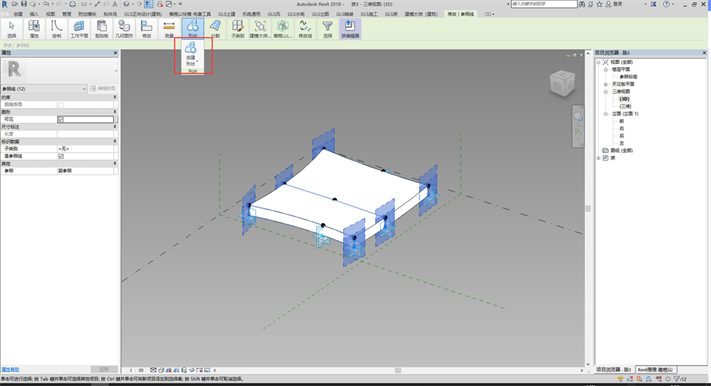Open the 视图 ribbon tab
The height and width of the screenshot is (386, 711).
tap(50, 14)
